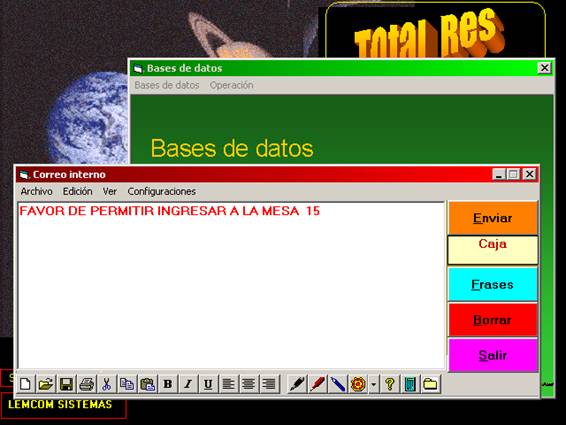The height and width of the screenshot is (425, 566).
Task: Select the red pen color icon
Action: click(x=318, y=384)
